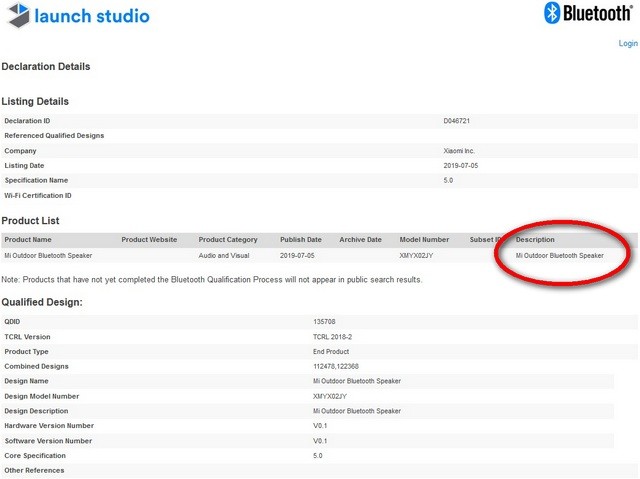Click the Declaration ID label
640x479 pixels.
click(27, 121)
